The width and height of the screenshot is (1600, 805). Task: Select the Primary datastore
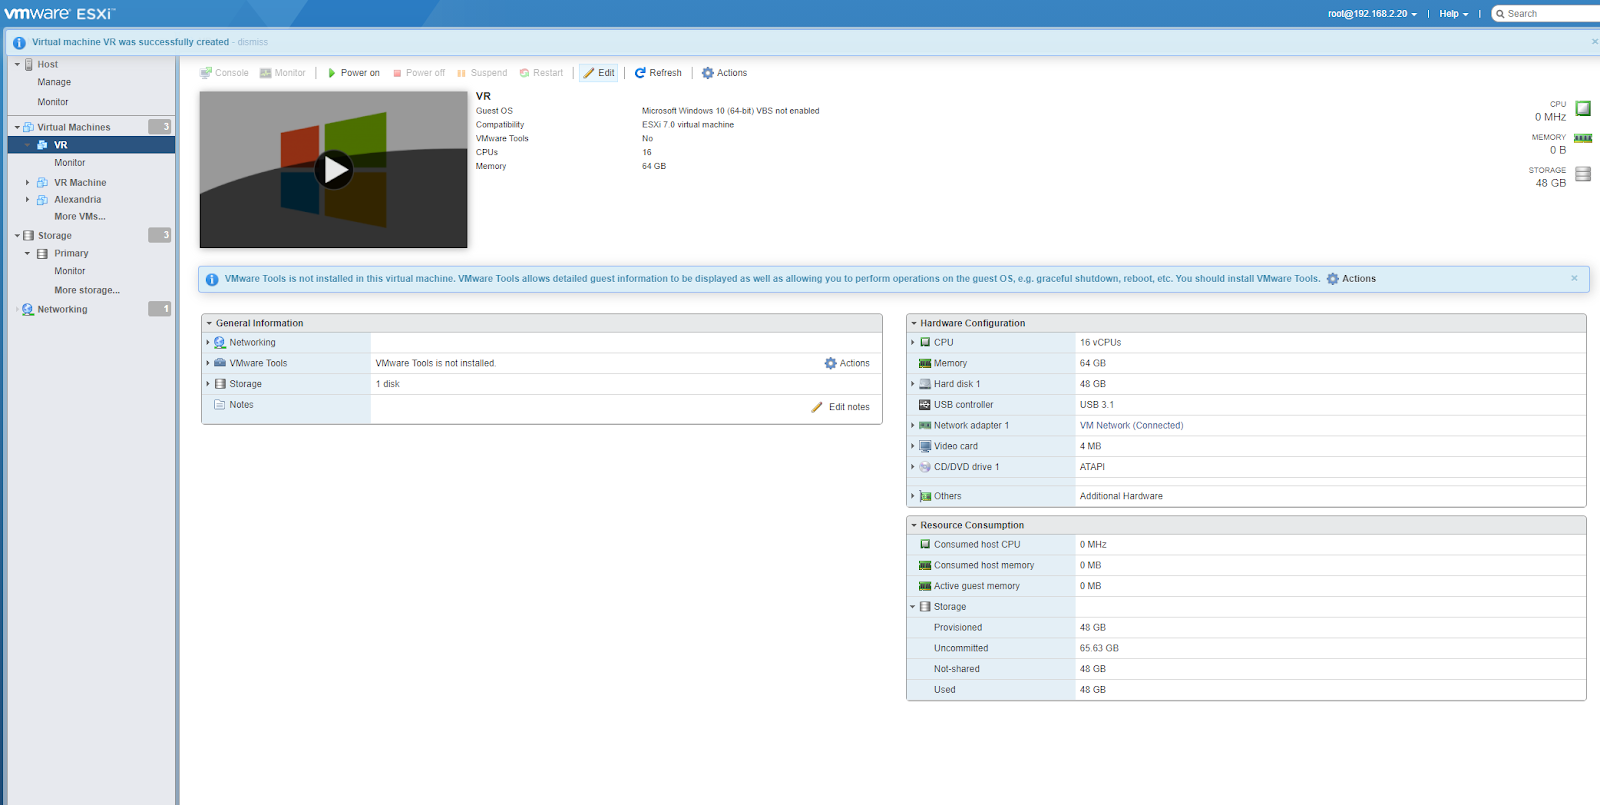pyautogui.click(x=71, y=254)
